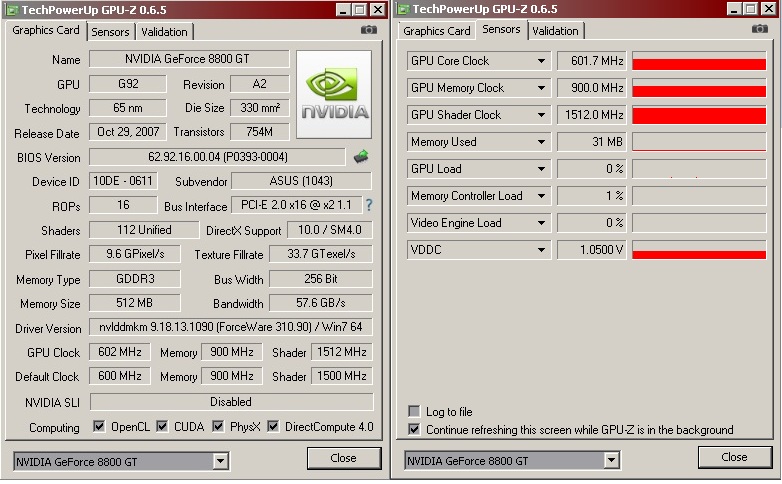The image size is (782, 484).
Task: Click the Driver Version field
Action: 230,327
